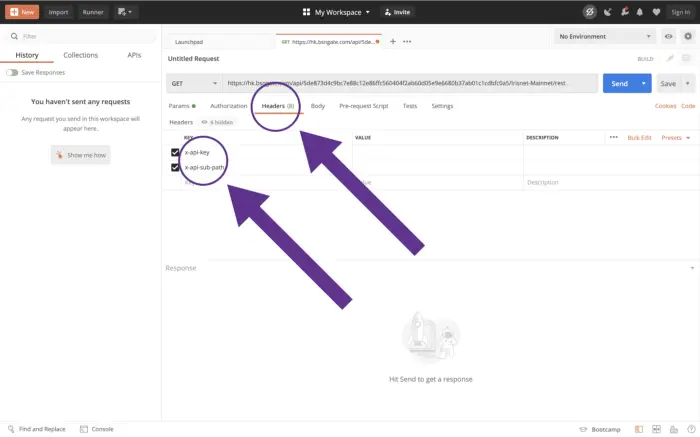Image resolution: width=700 pixels, height=437 pixels.
Task: Open tab options ellipsis menu
Action: (407, 42)
